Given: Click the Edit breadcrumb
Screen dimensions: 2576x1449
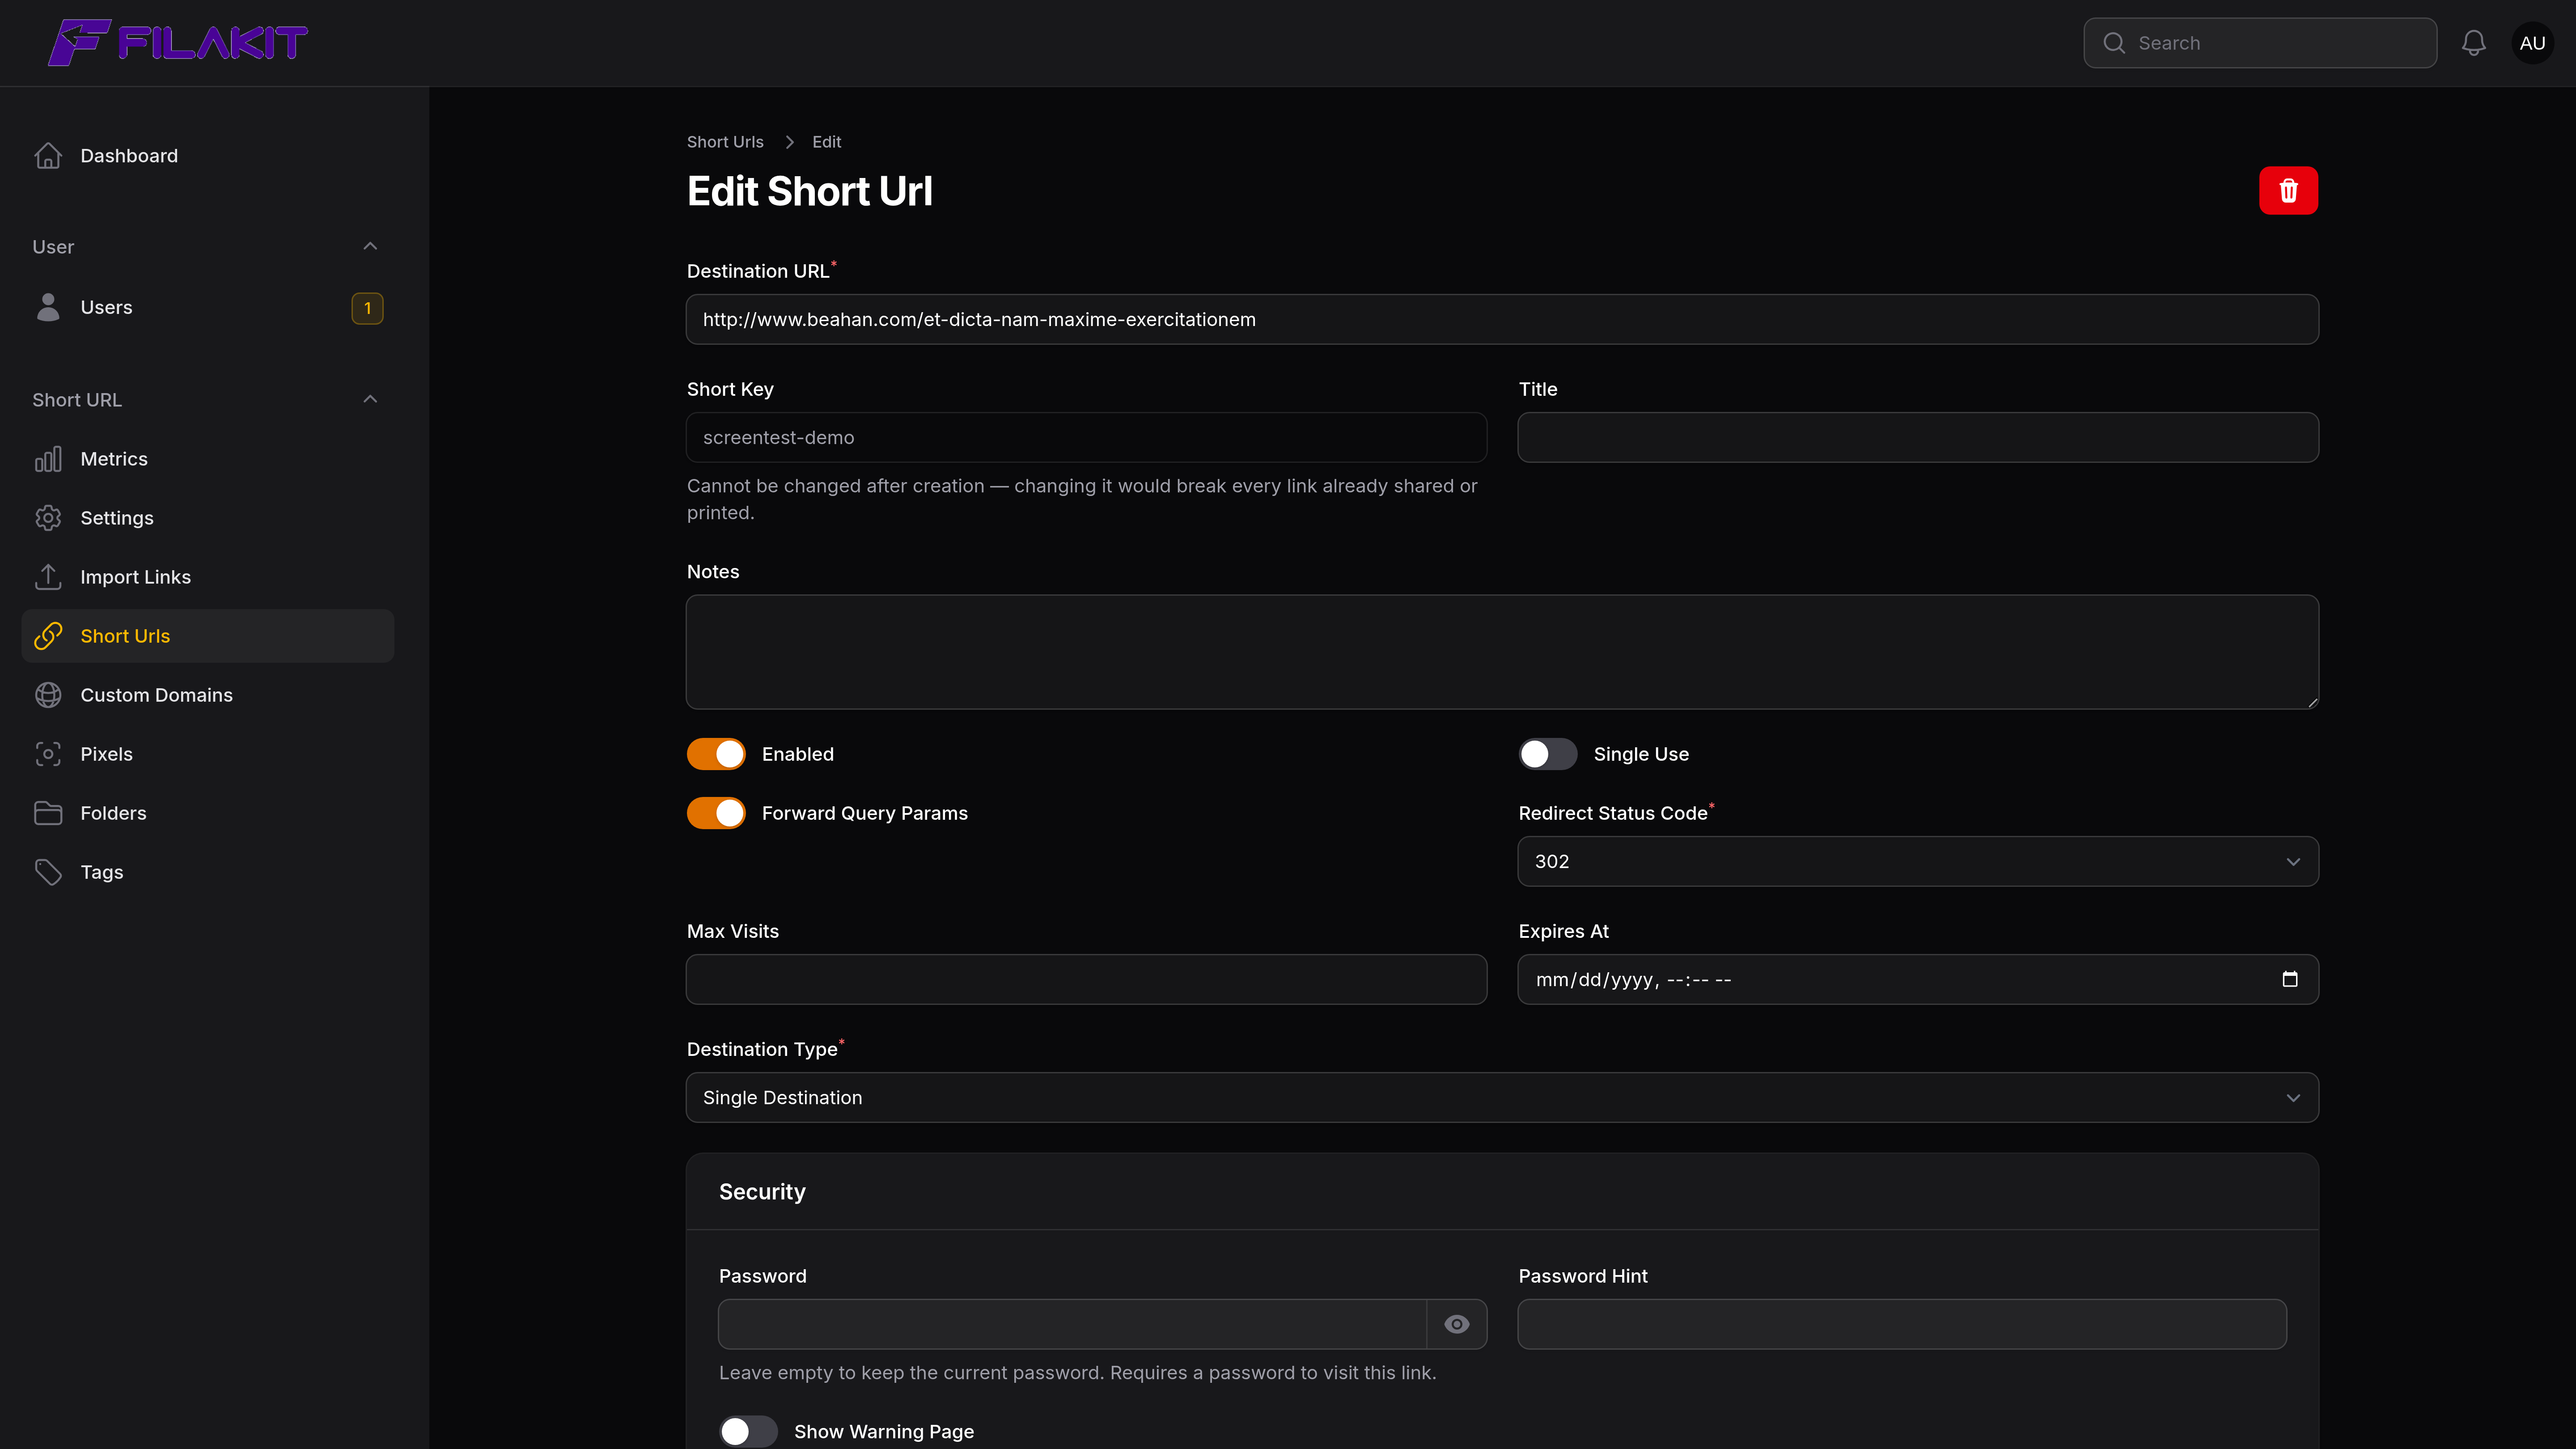Looking at the screenshot, I should tap(826, 142).
